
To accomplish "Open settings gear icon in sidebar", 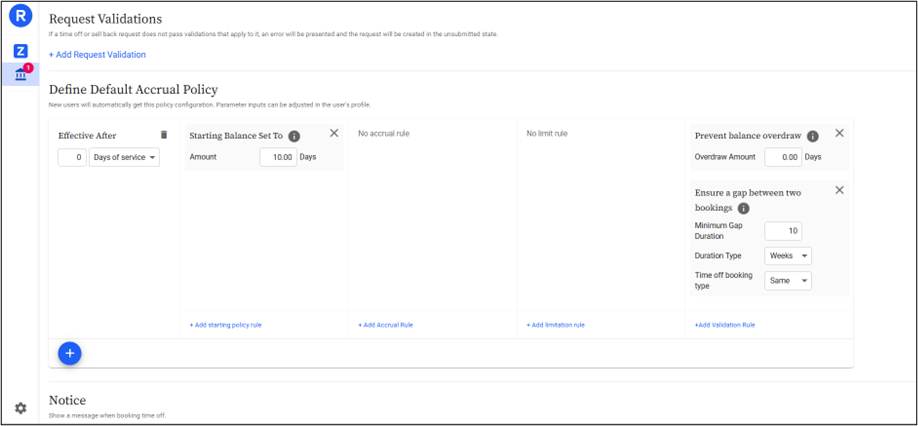I will pyautogui.click(x=20, y=408).
